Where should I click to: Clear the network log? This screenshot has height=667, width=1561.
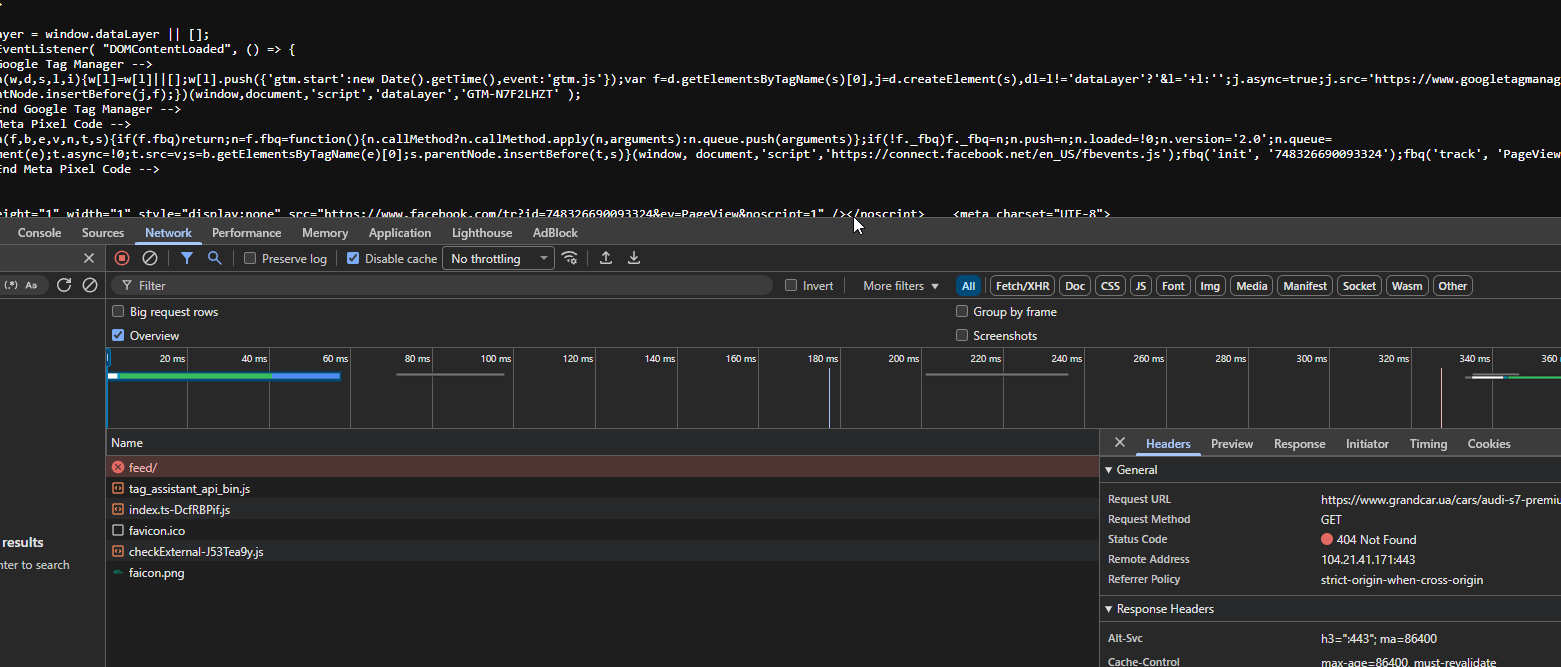(150, 258)
